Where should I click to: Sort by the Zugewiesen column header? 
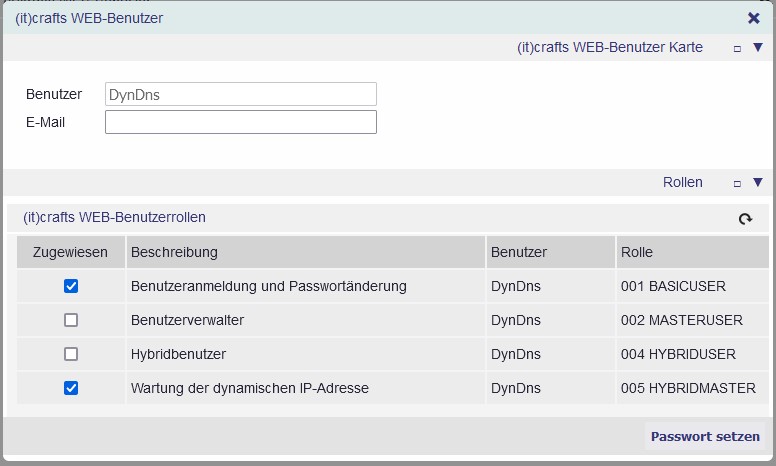(x=70, y=252)
